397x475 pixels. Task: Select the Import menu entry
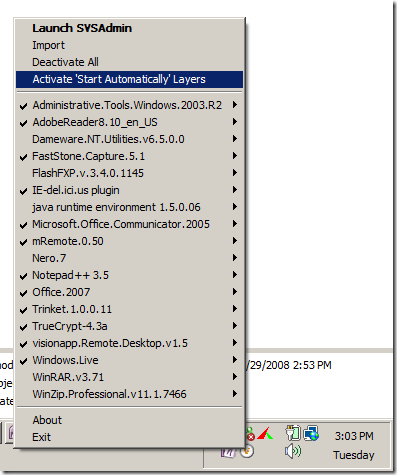pos(129,45)
